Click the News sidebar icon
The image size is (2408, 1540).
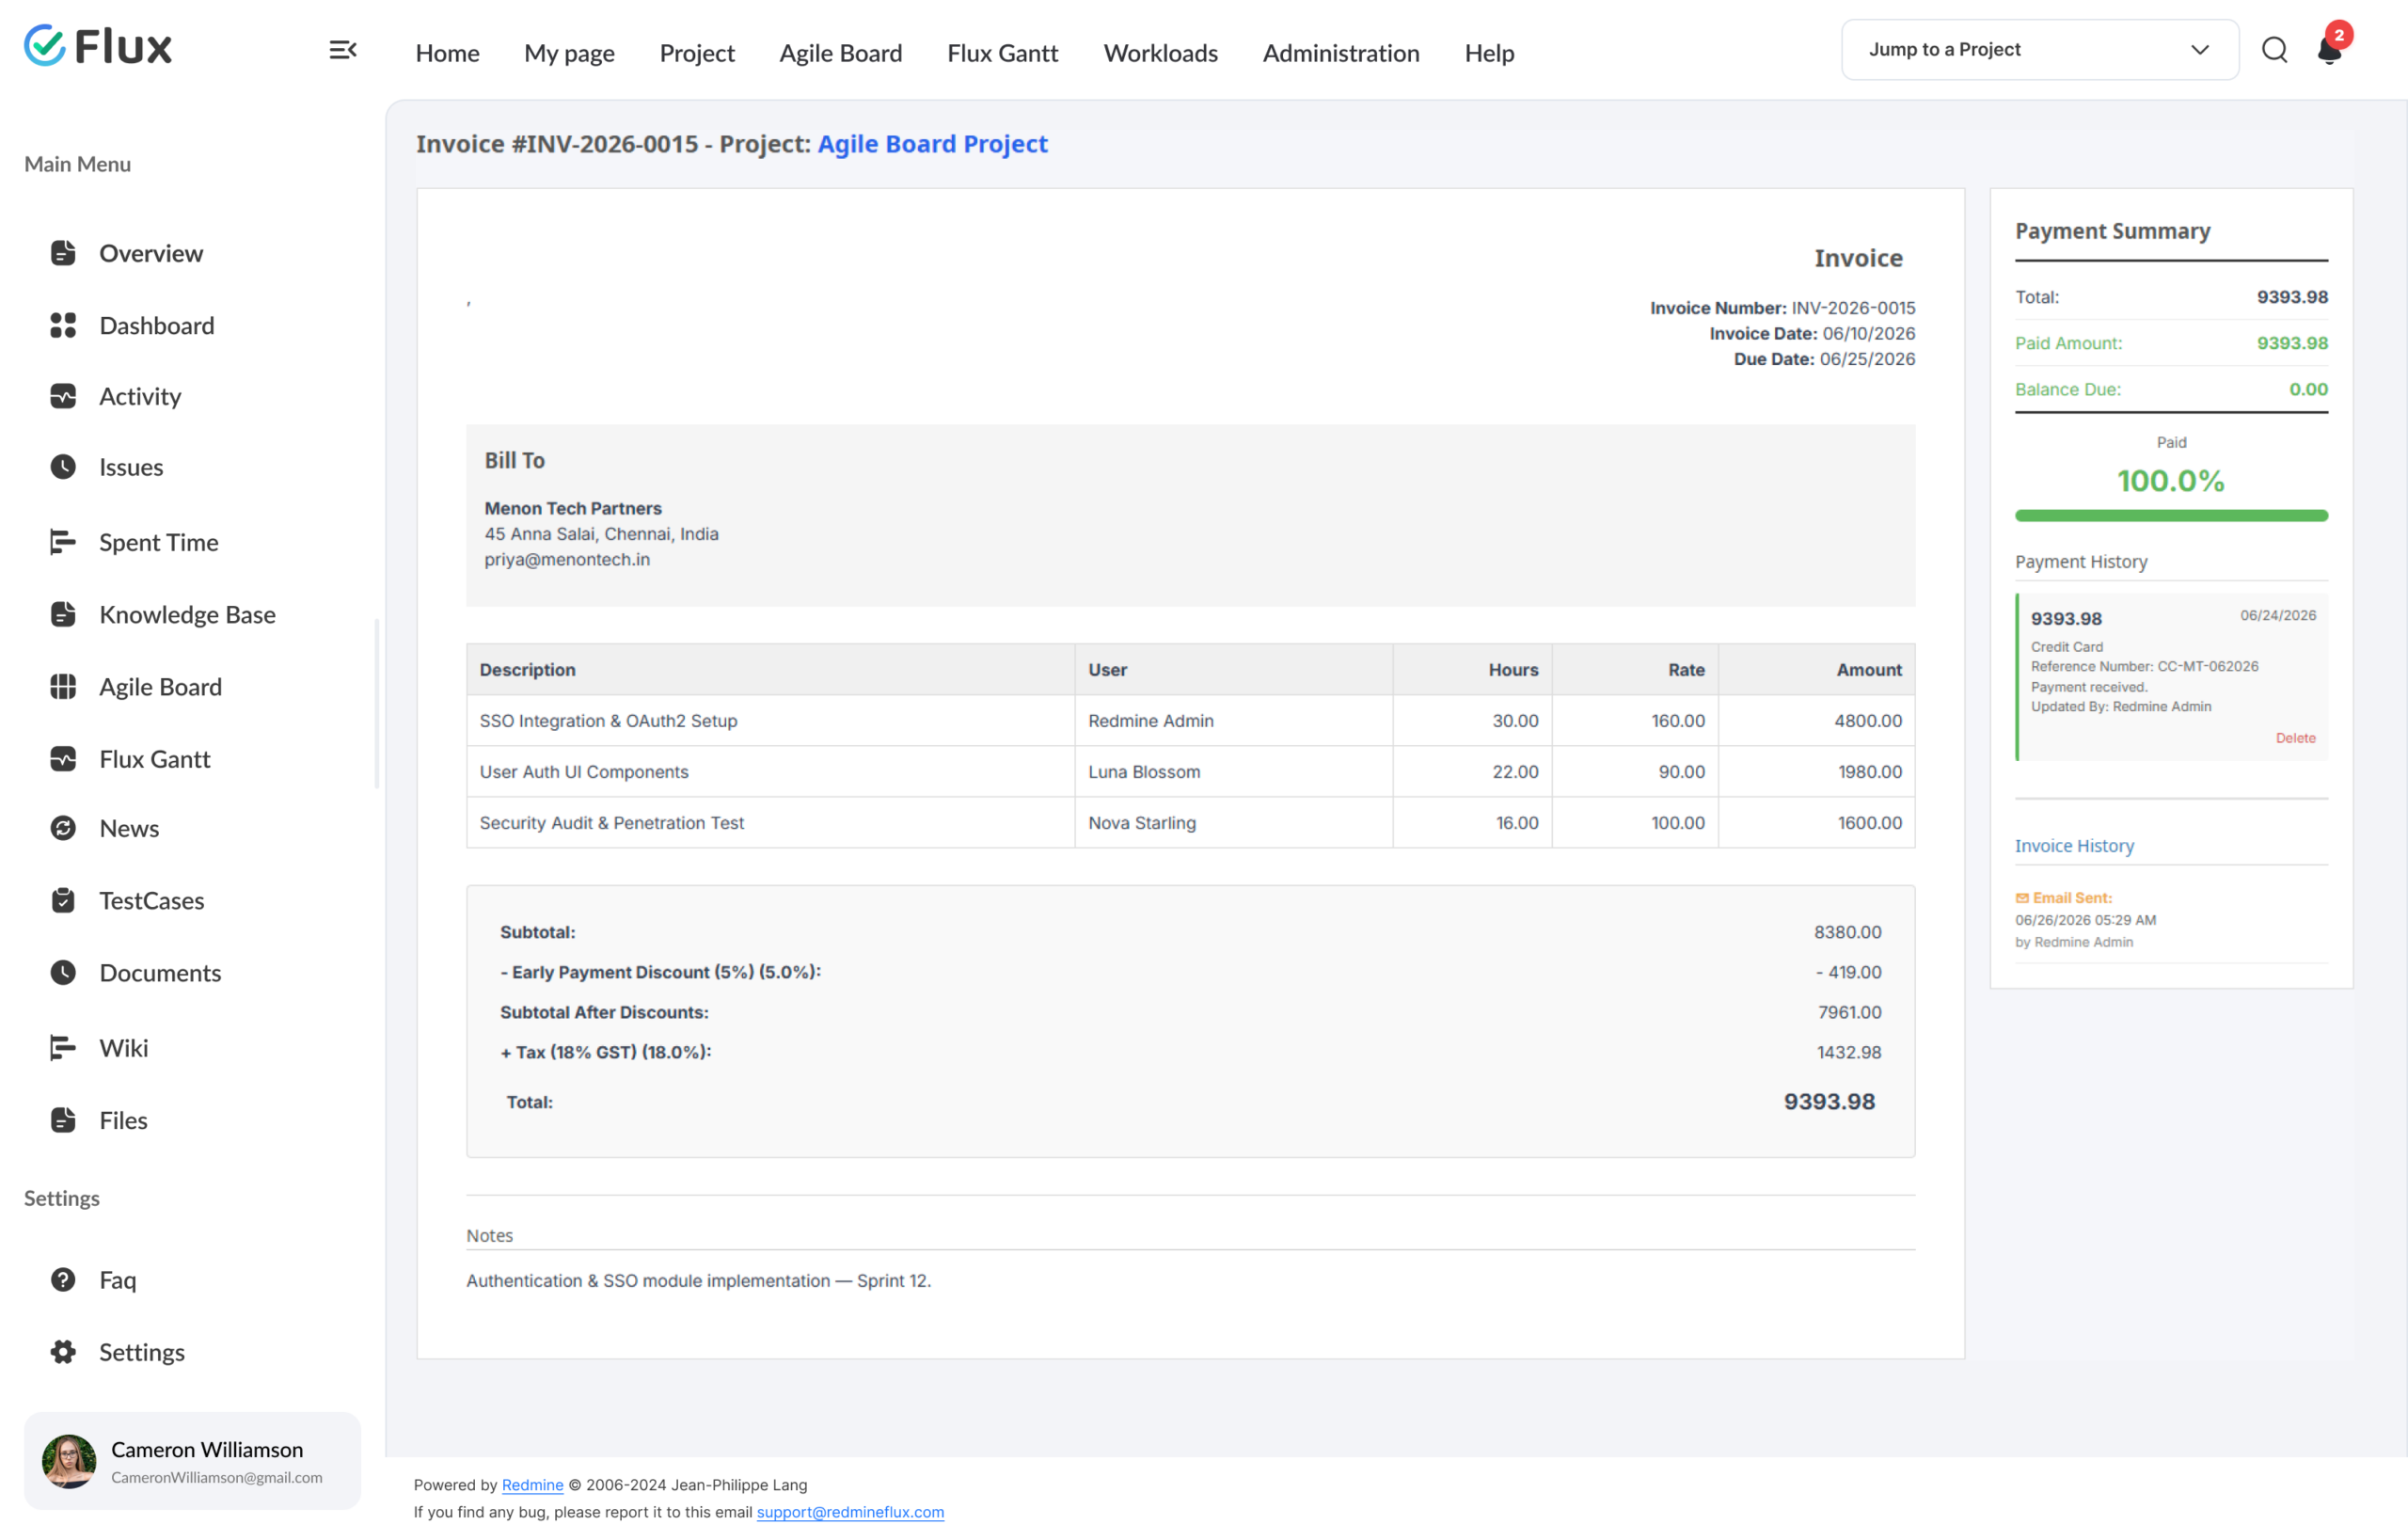63,828
